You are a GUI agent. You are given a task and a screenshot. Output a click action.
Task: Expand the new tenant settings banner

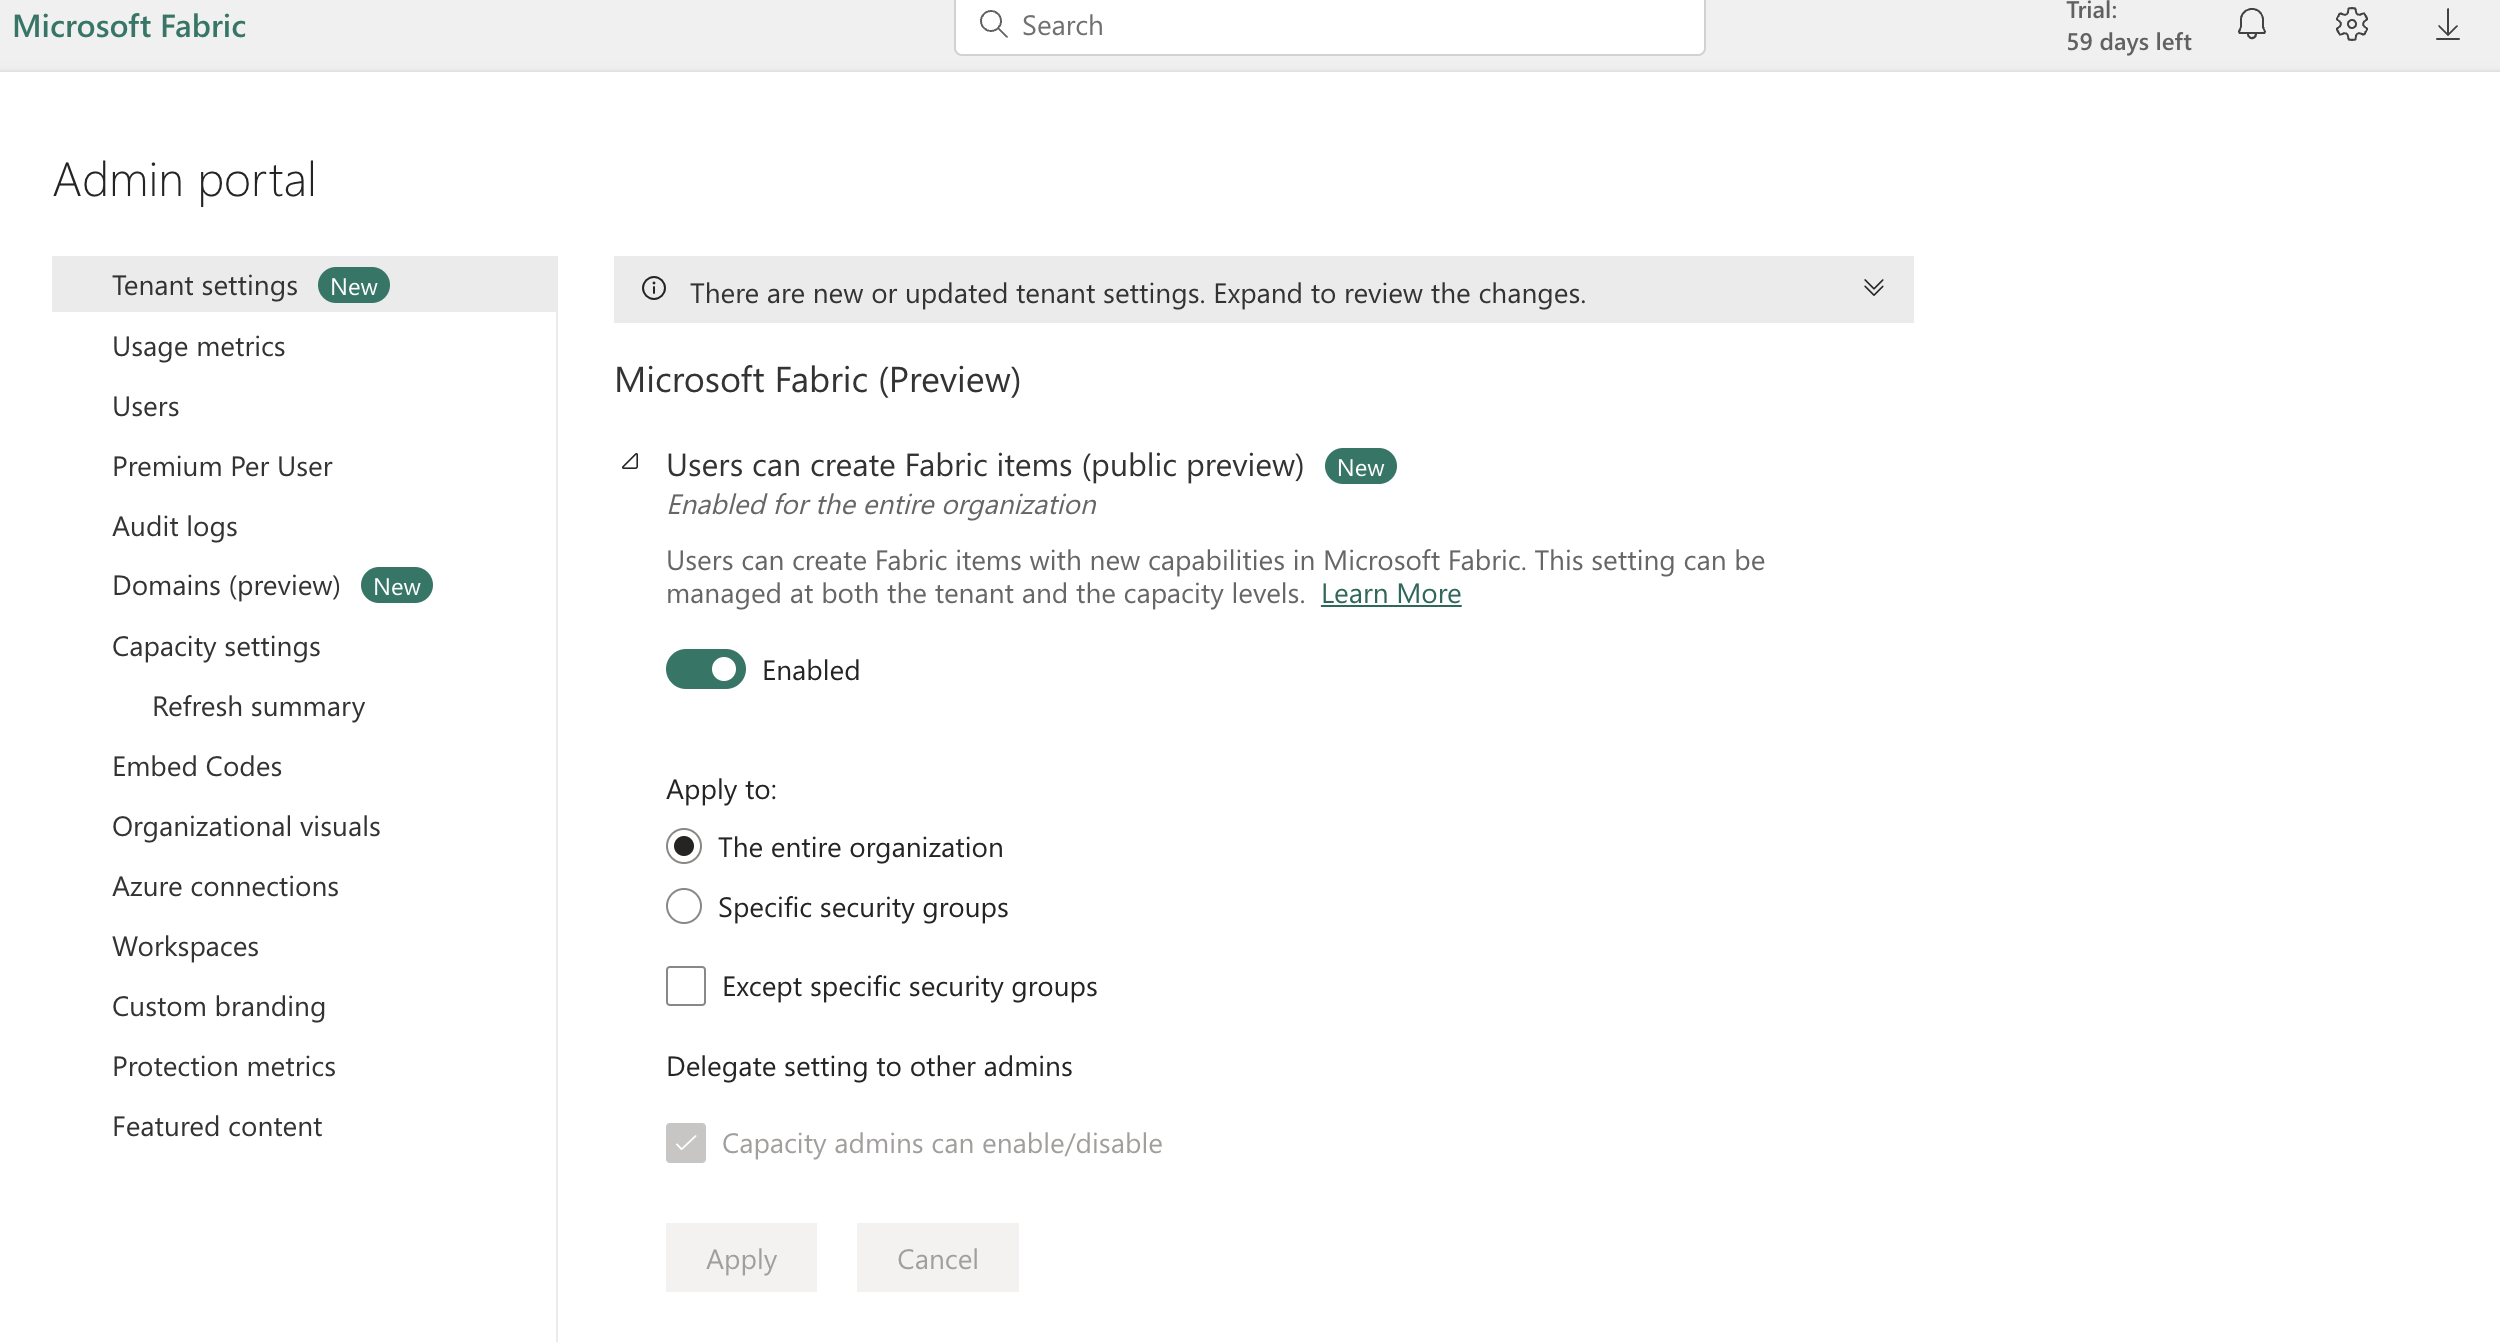coord(1874,288)
